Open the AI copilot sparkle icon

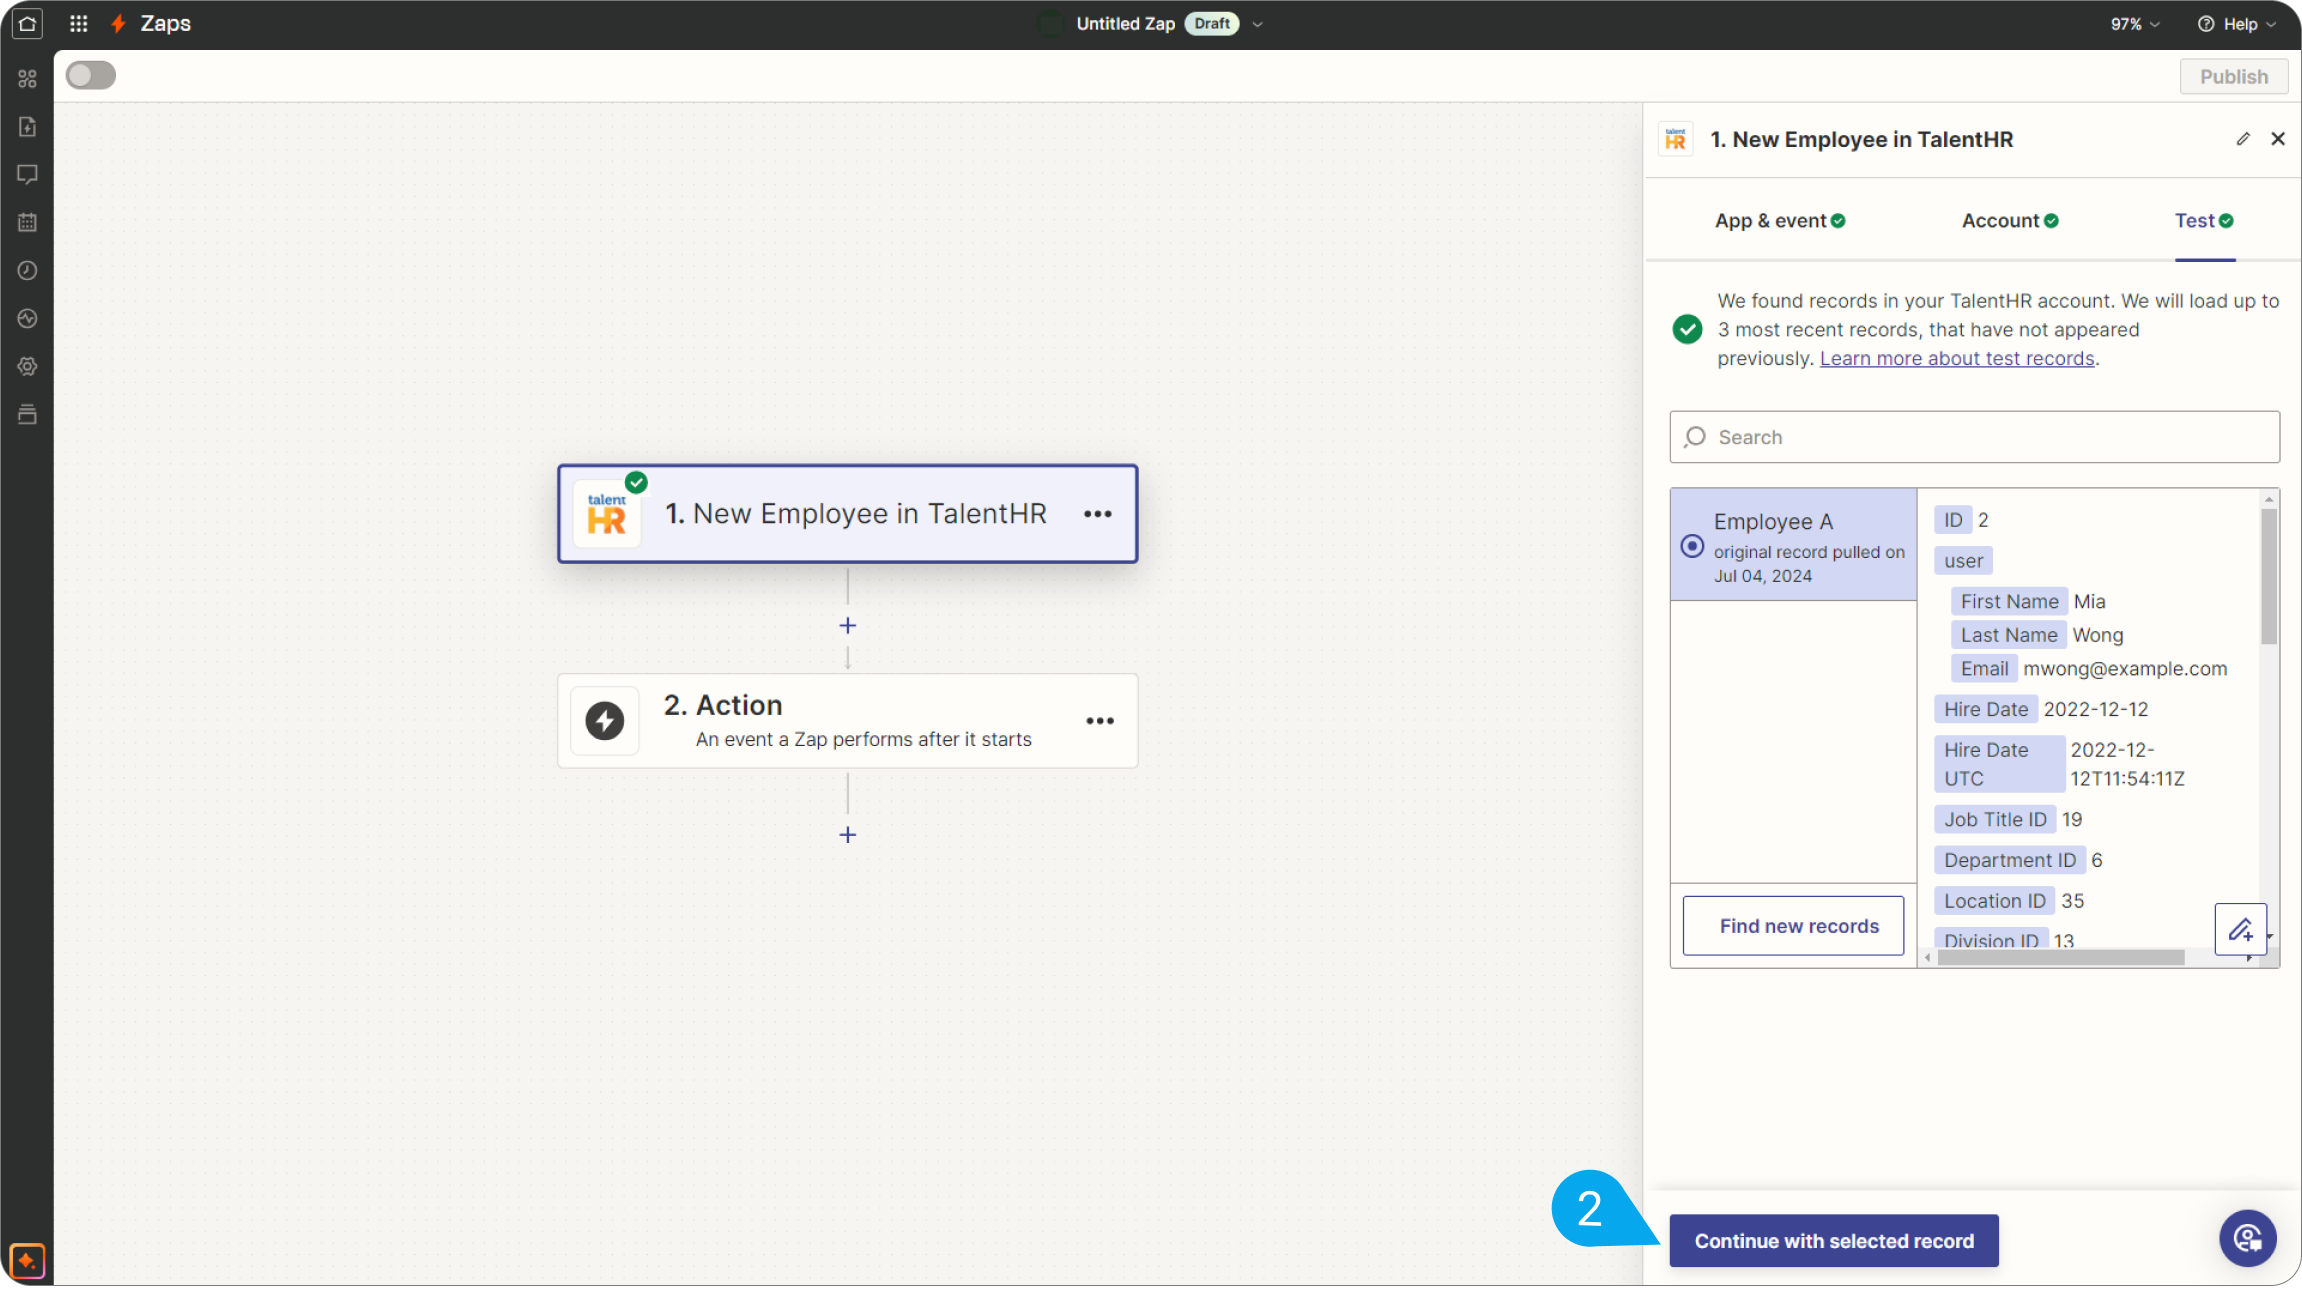(x=27, y=1261)
